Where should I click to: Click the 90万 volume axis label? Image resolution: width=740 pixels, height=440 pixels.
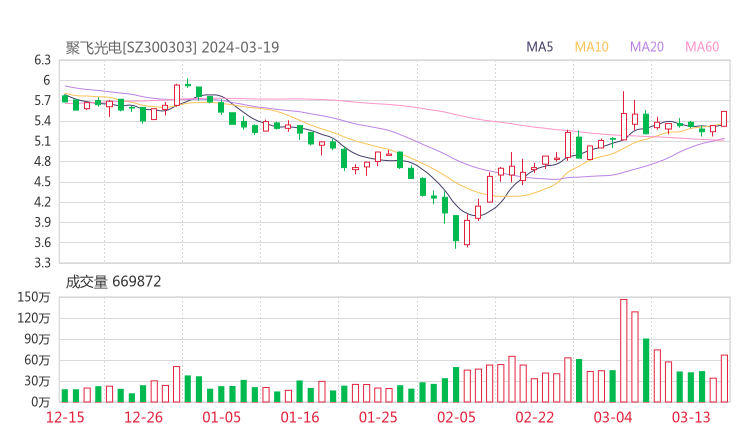(38, 339)
